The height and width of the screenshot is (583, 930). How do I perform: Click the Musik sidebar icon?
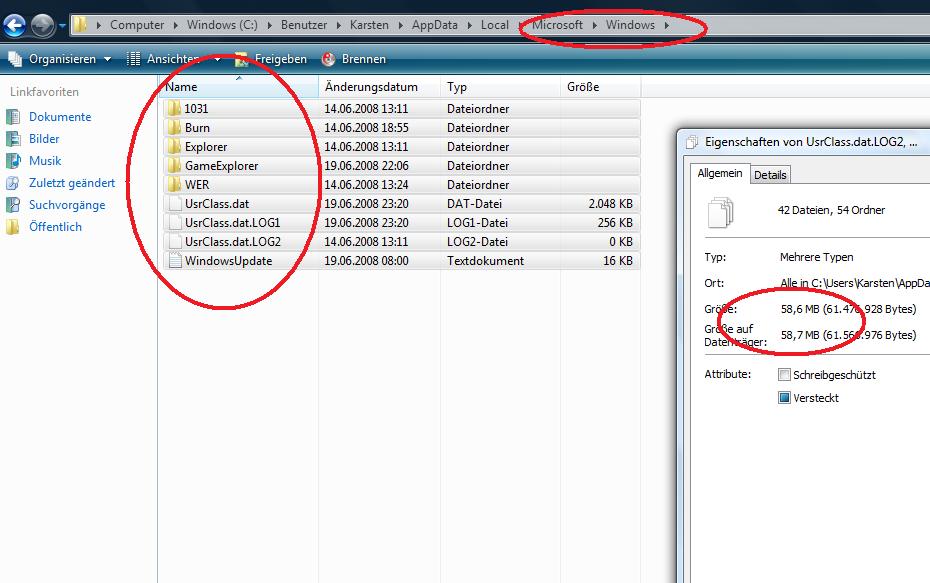pyautogui.click(x=13, y=161)
